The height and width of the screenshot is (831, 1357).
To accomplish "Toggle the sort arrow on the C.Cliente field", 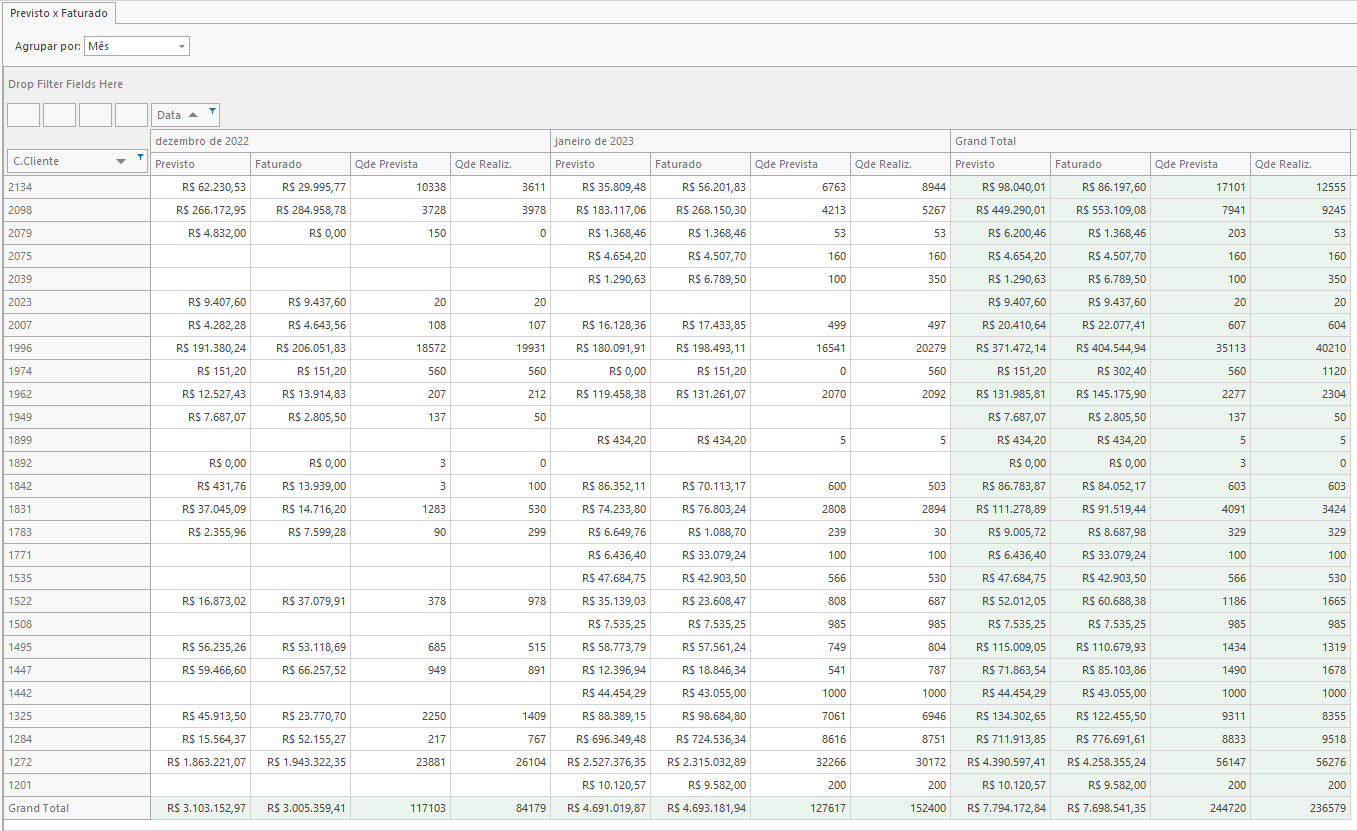I will tap(121, 161).
